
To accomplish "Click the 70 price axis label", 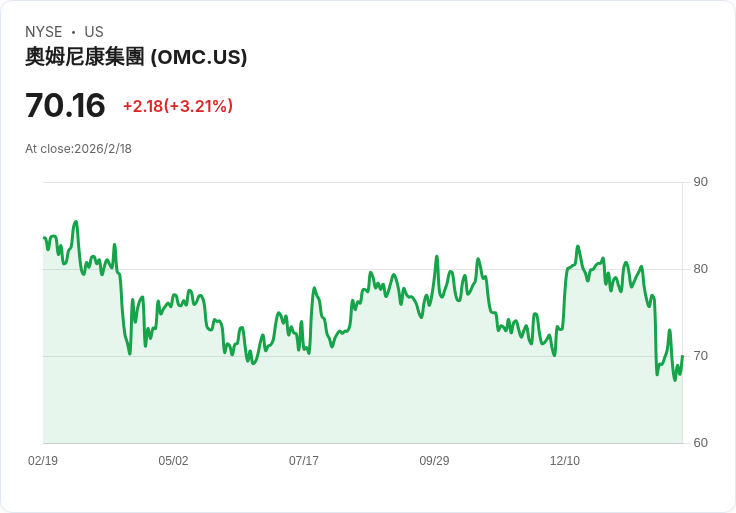I will [700, 356].
